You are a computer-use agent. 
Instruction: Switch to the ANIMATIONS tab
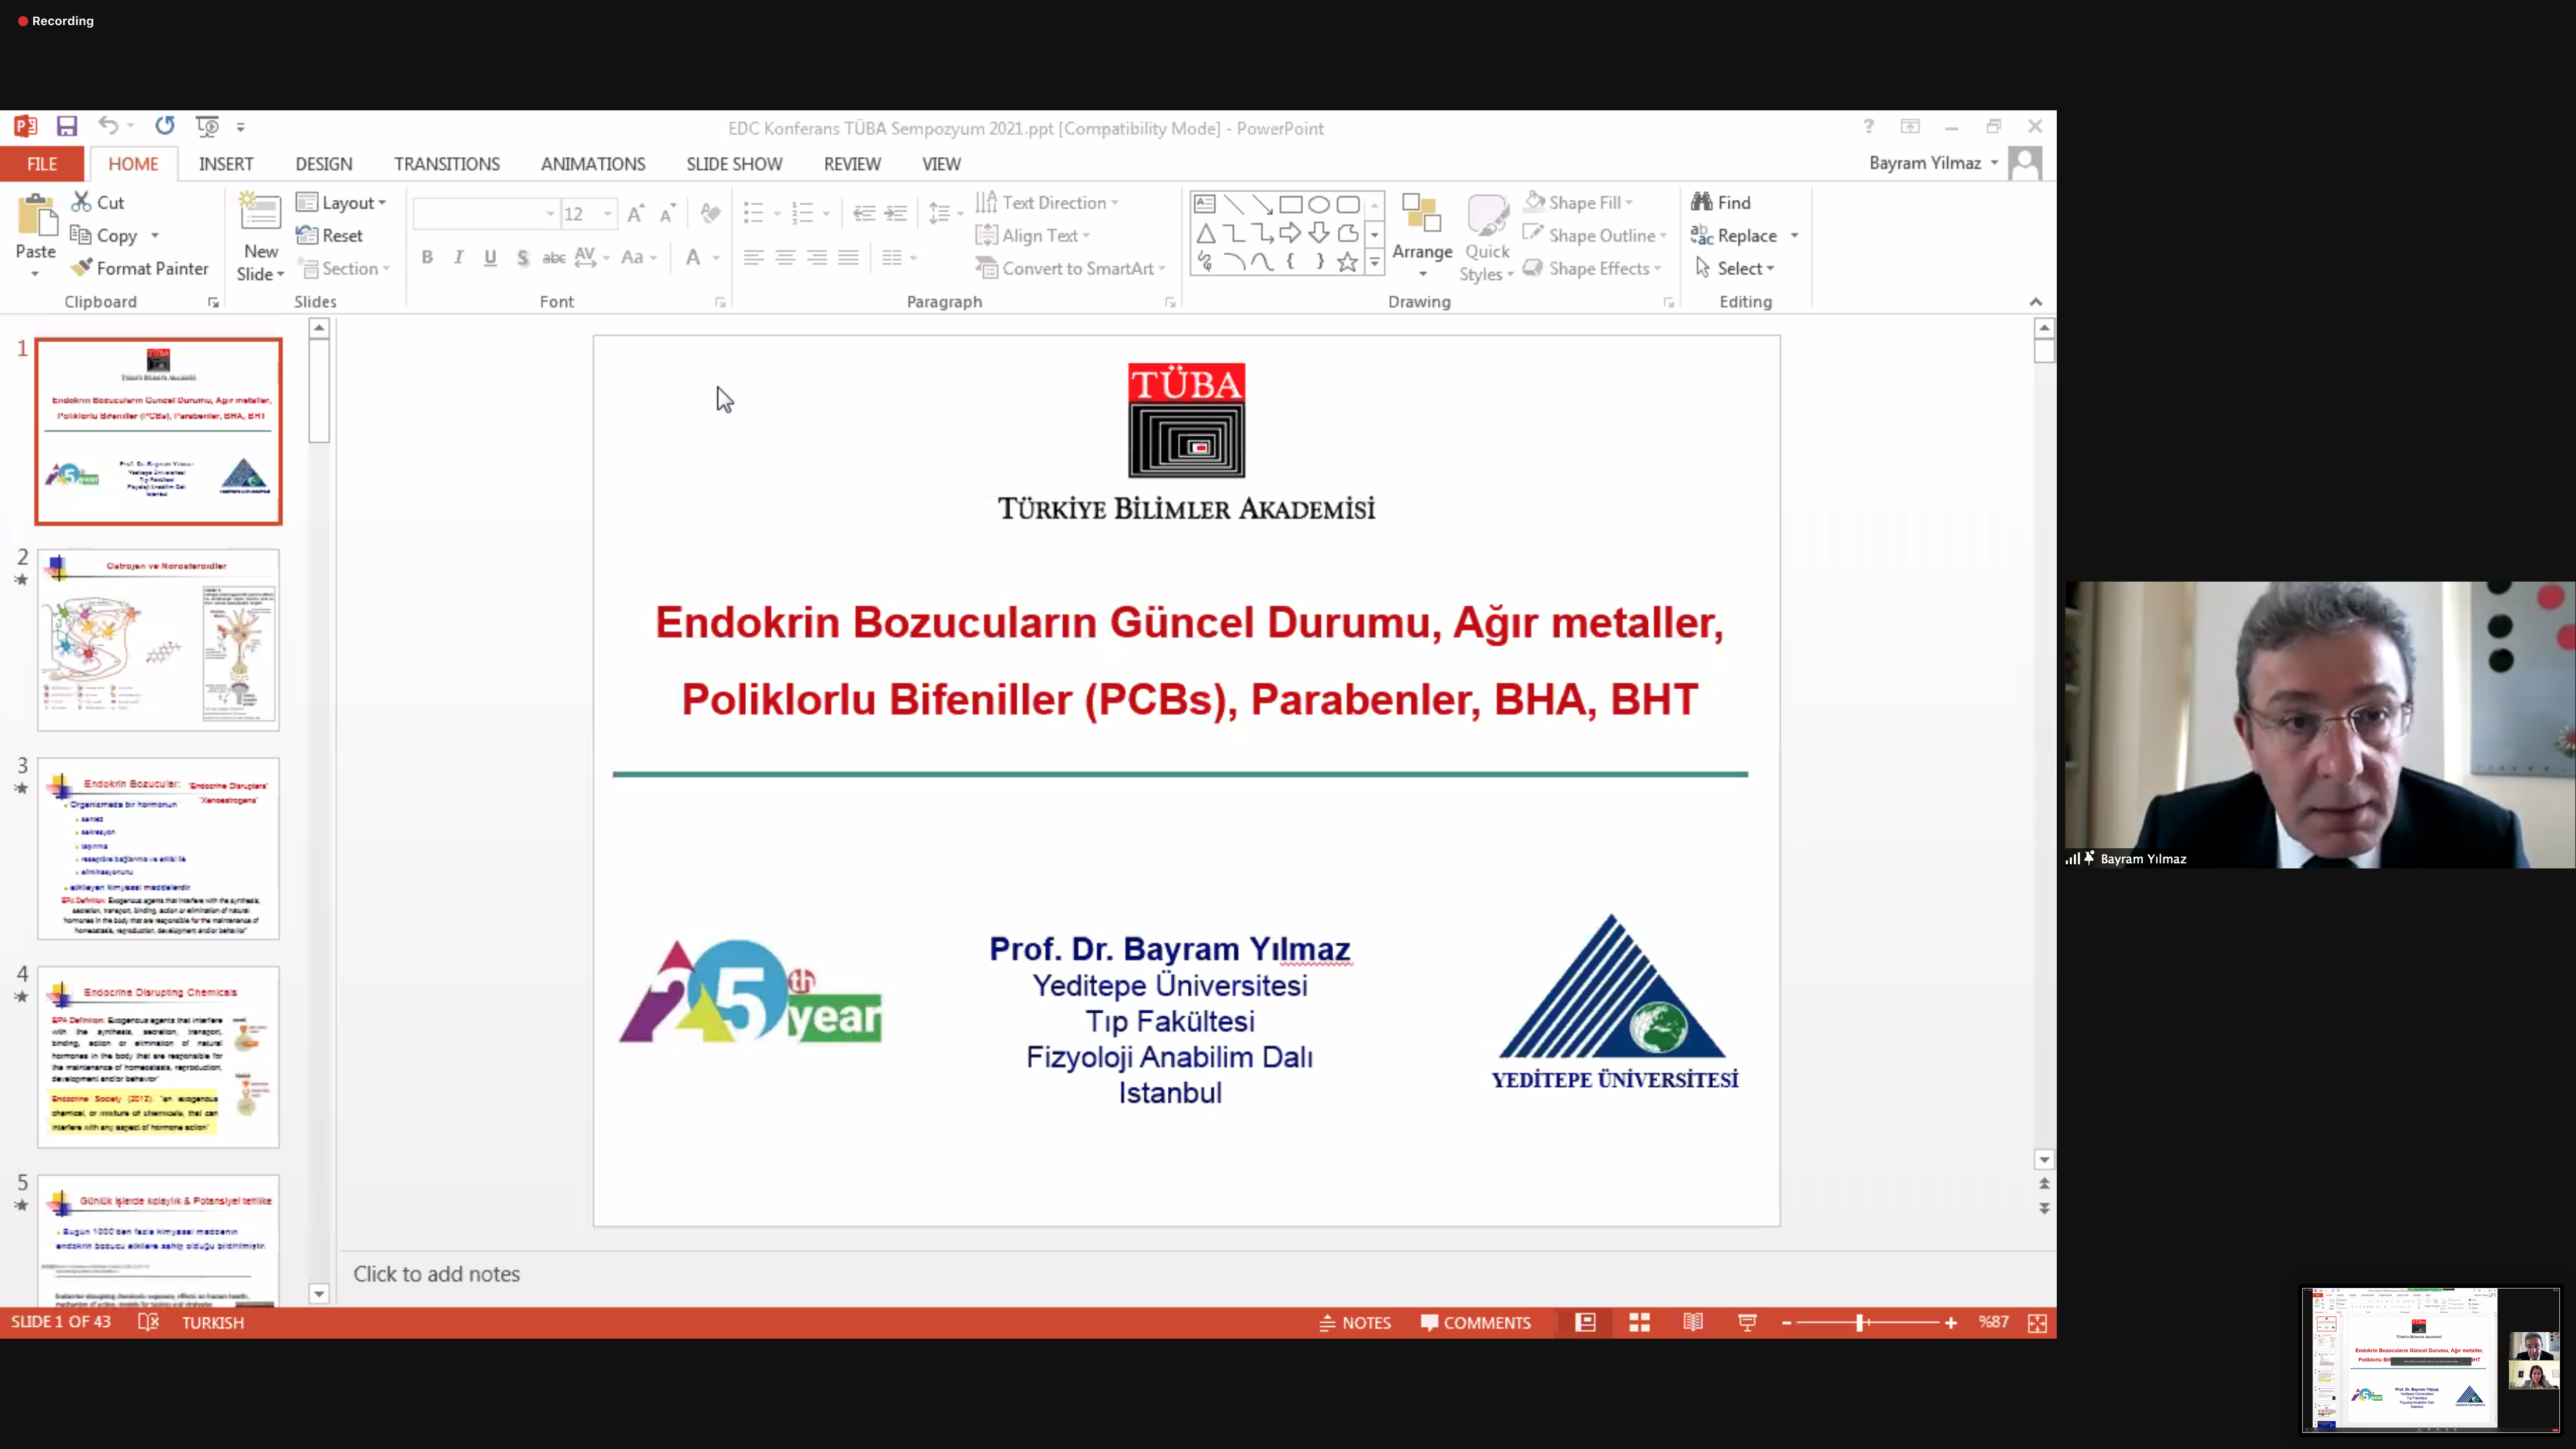[593, 164]
